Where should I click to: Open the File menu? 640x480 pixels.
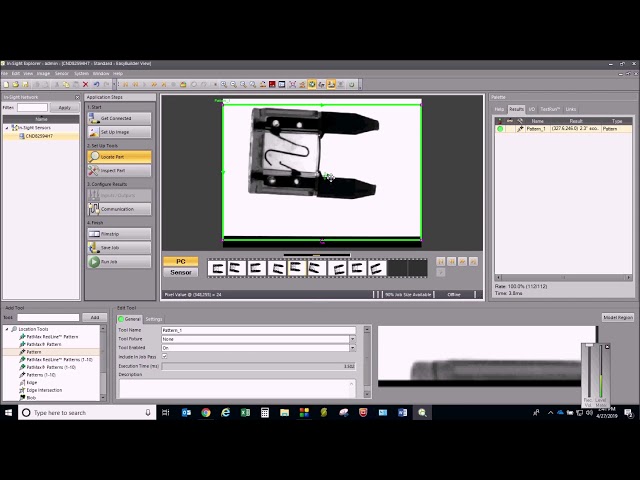tap(4, 73)
